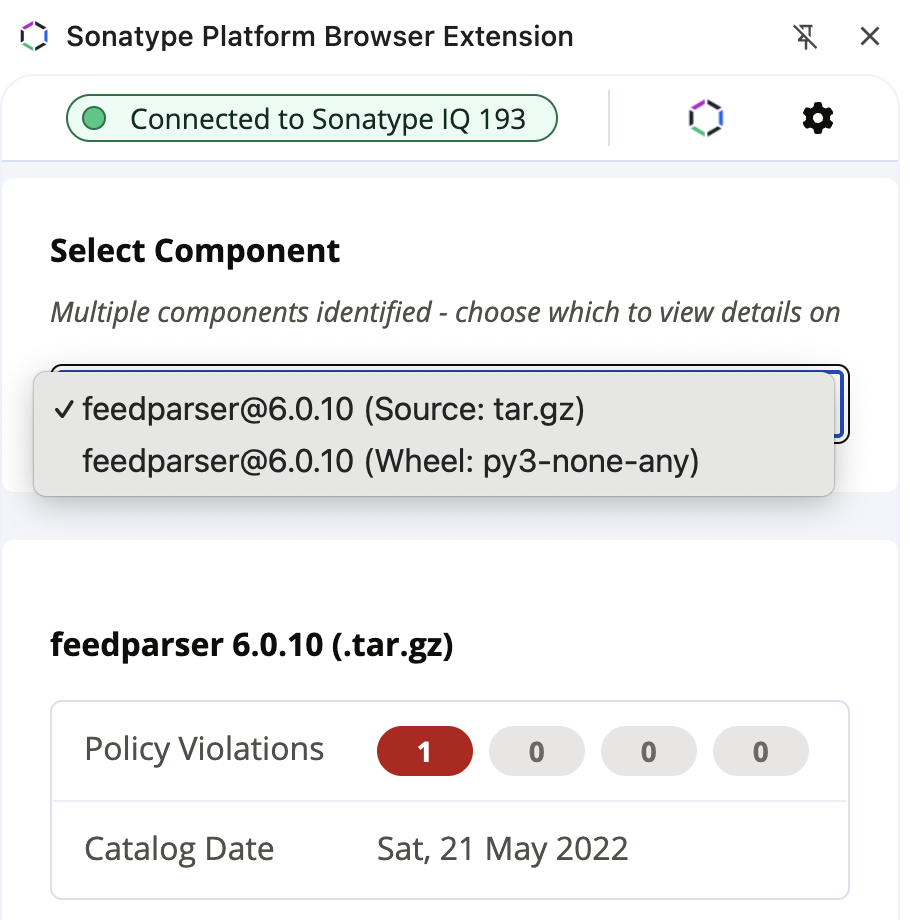This screenshot has width=910, height=920.
Task: Click the feedparser 6.0.10 (.tar.gz) heading
Action: 252,645
